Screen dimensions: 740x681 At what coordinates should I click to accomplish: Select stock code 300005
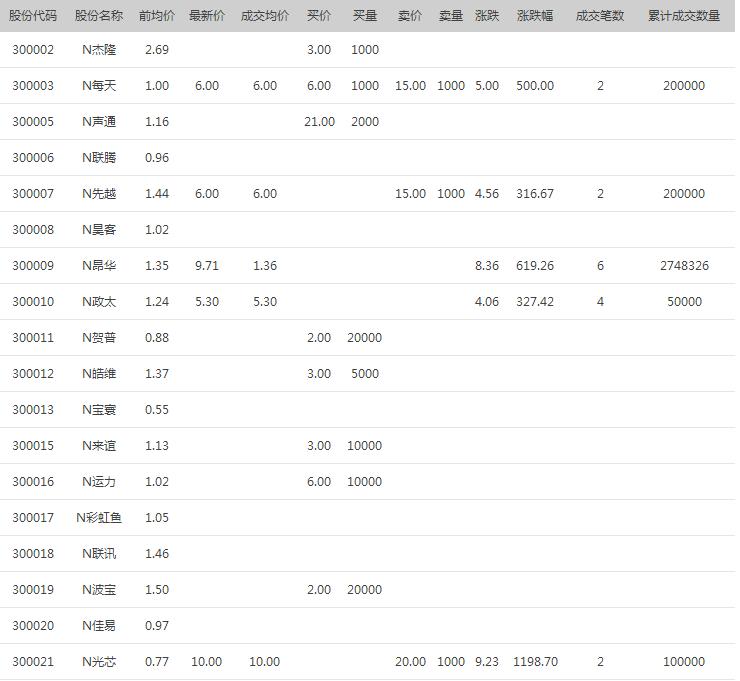tap(33, 122)
